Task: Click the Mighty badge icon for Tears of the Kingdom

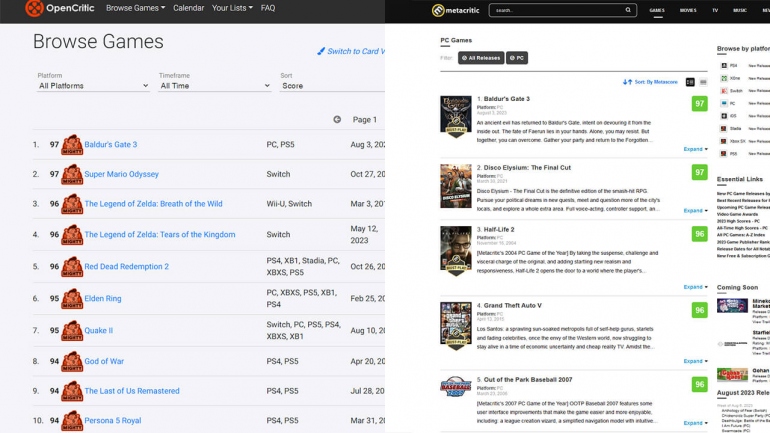Action: click(72, 235)
